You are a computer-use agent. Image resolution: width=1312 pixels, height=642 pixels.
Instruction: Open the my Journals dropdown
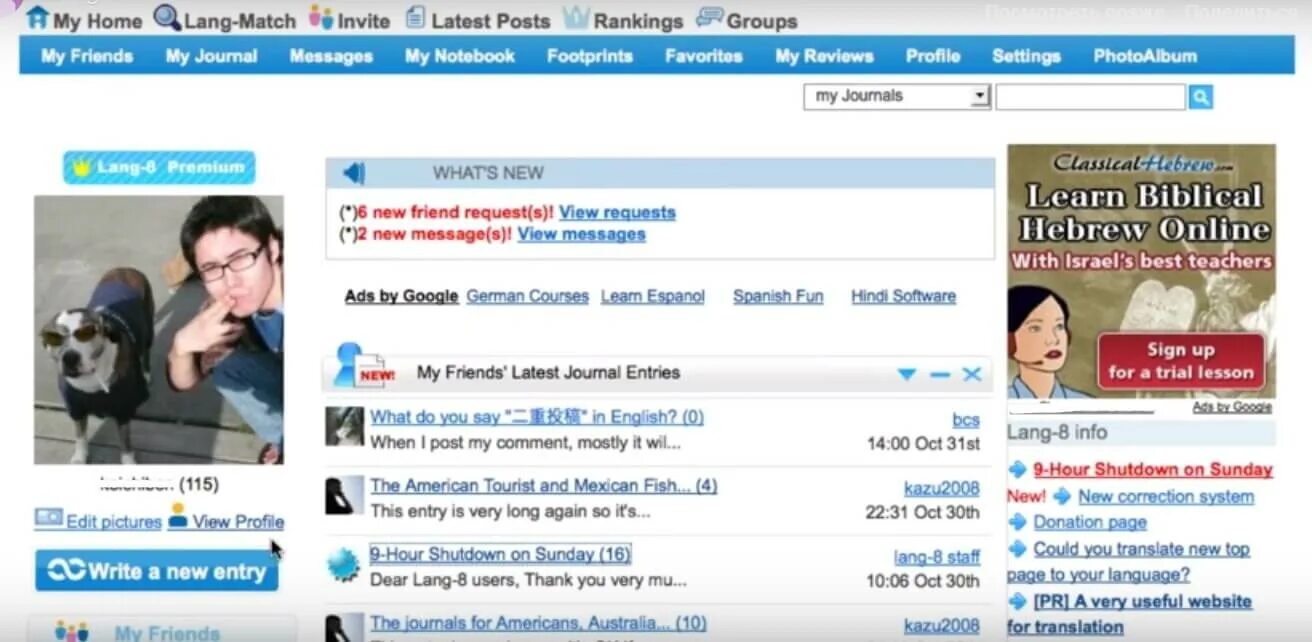tap(897, 96)
